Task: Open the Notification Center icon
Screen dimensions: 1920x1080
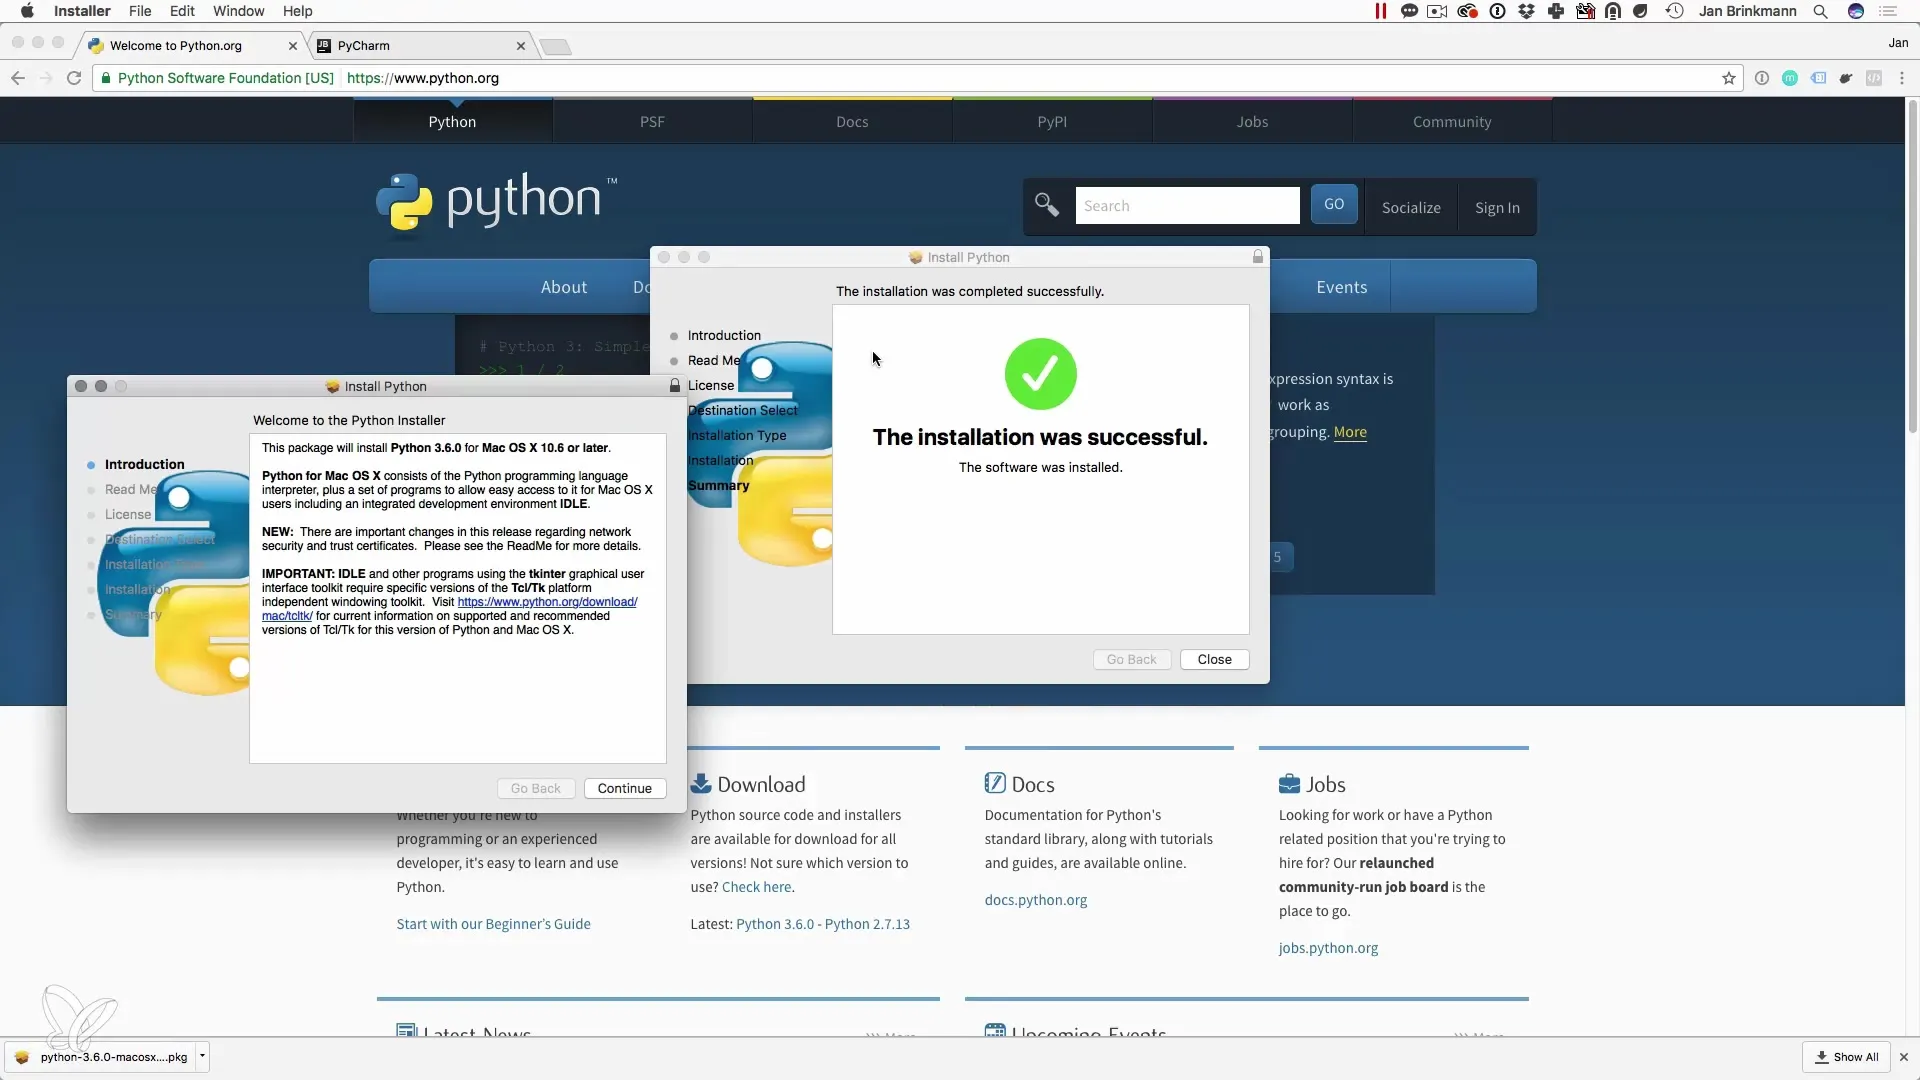Action: [x=1888, y=11]
